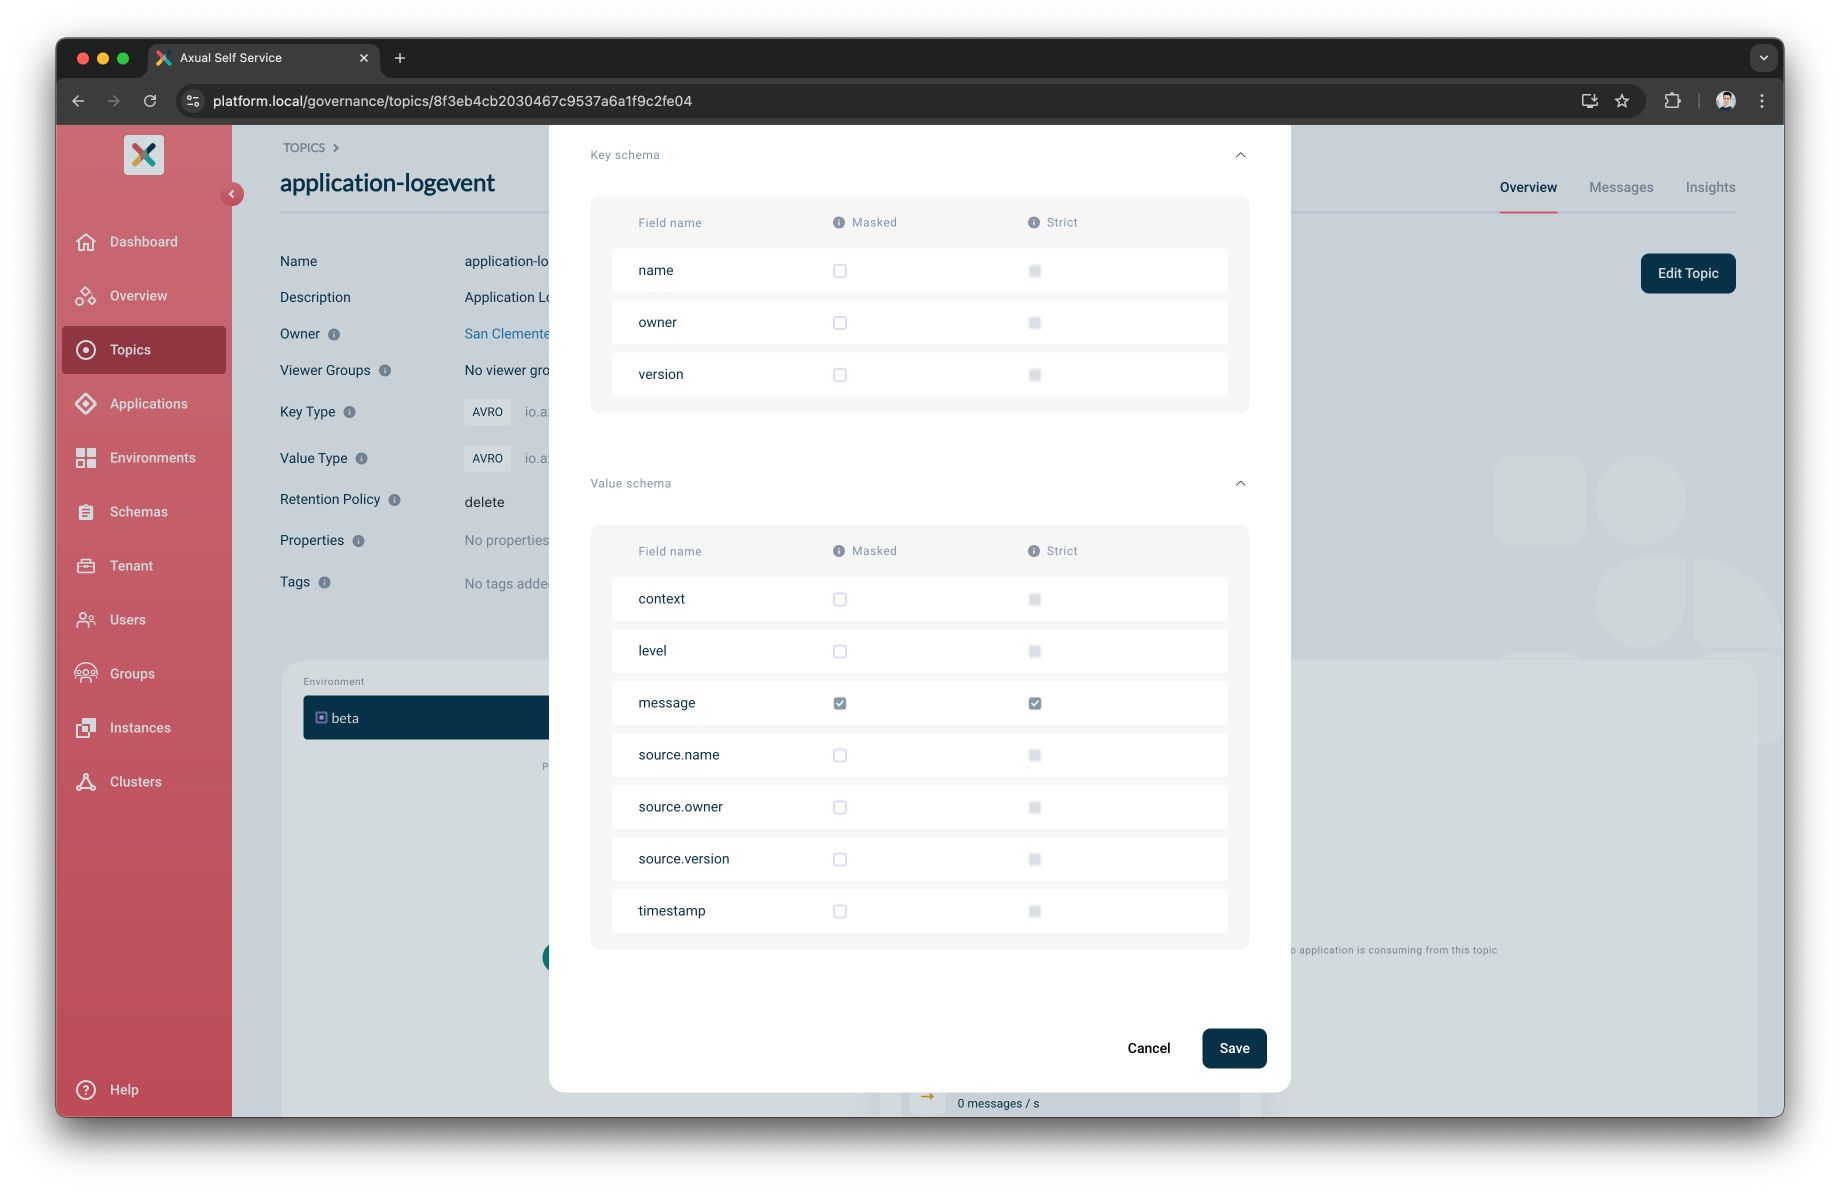Viewport: 1840px width, 1191px height.
Task: Switch to the Messages tab
Action: 1621,188
